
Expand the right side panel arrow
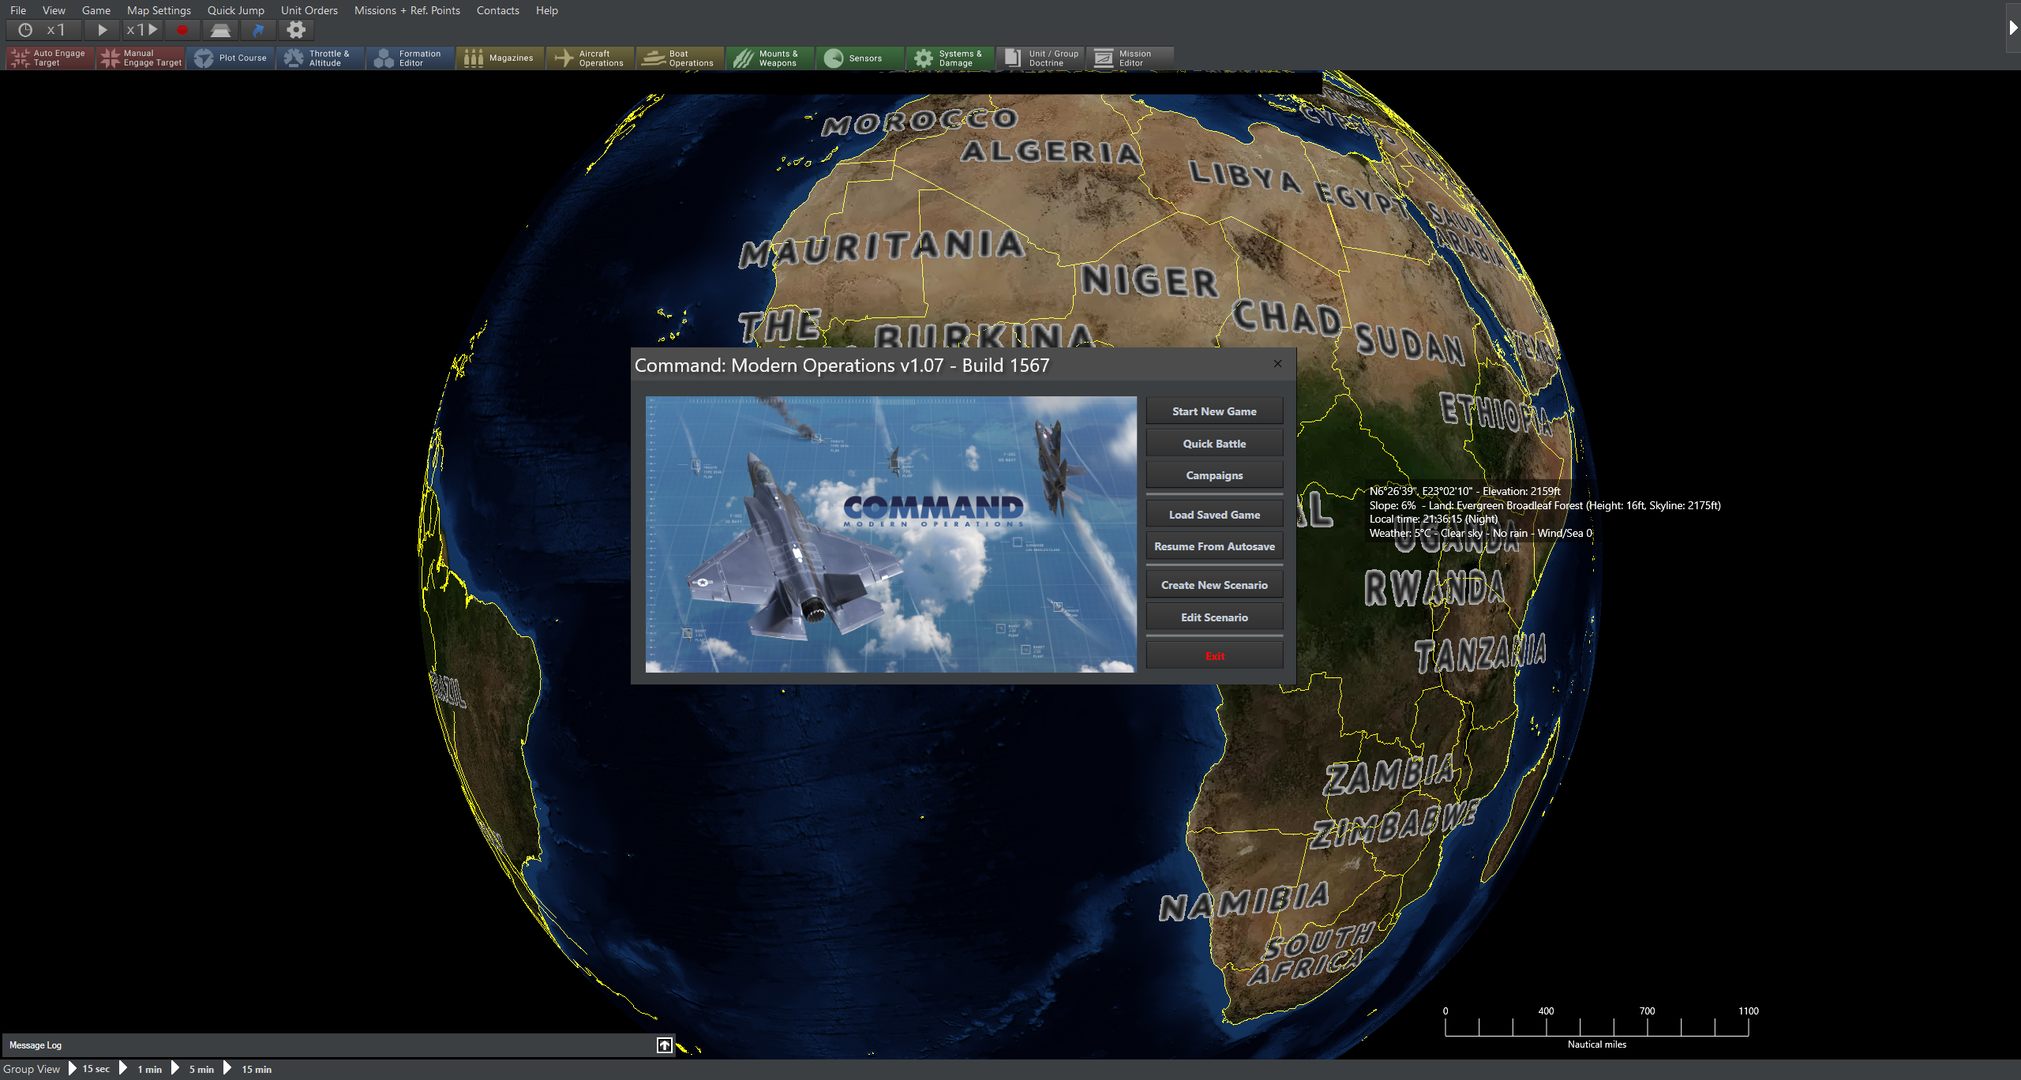[2013, 28]
